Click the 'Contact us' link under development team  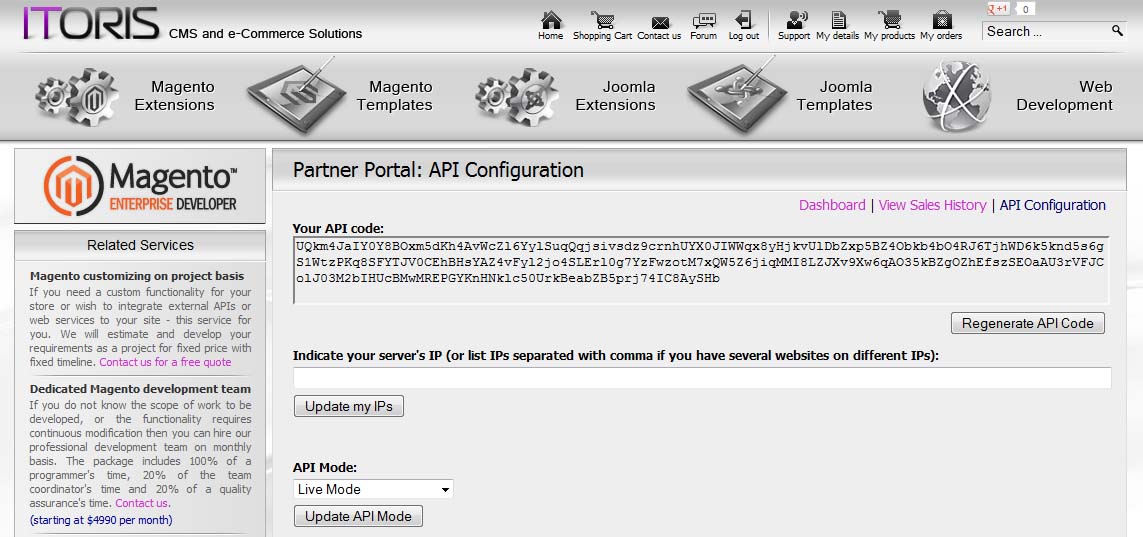[141, 503]
